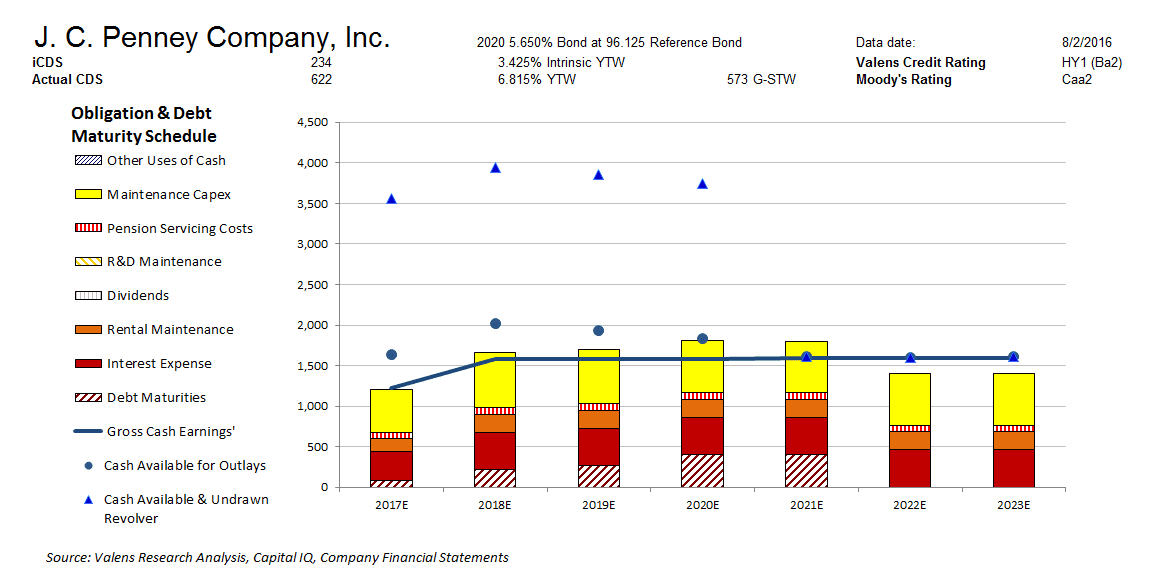The width and height of the screenshot is (1156, 588).
Task: Click the 2019E red Interest Expense segment
Action: pos(599,447)
